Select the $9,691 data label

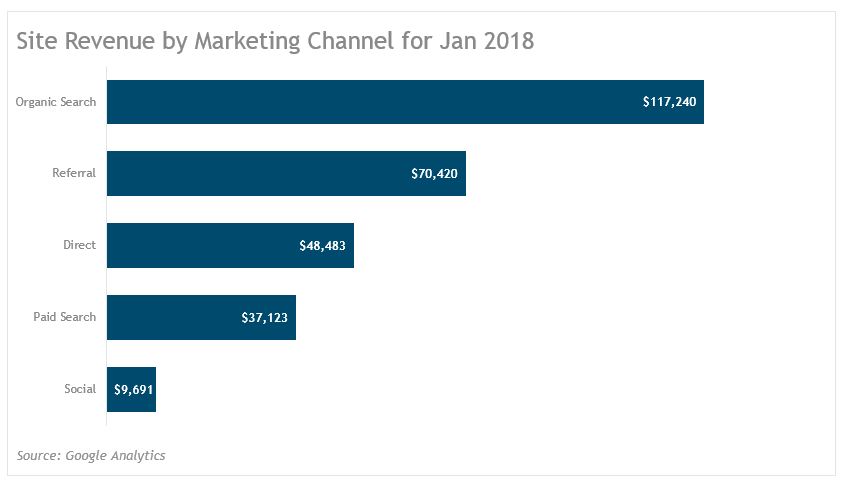[x=133, y=390]
